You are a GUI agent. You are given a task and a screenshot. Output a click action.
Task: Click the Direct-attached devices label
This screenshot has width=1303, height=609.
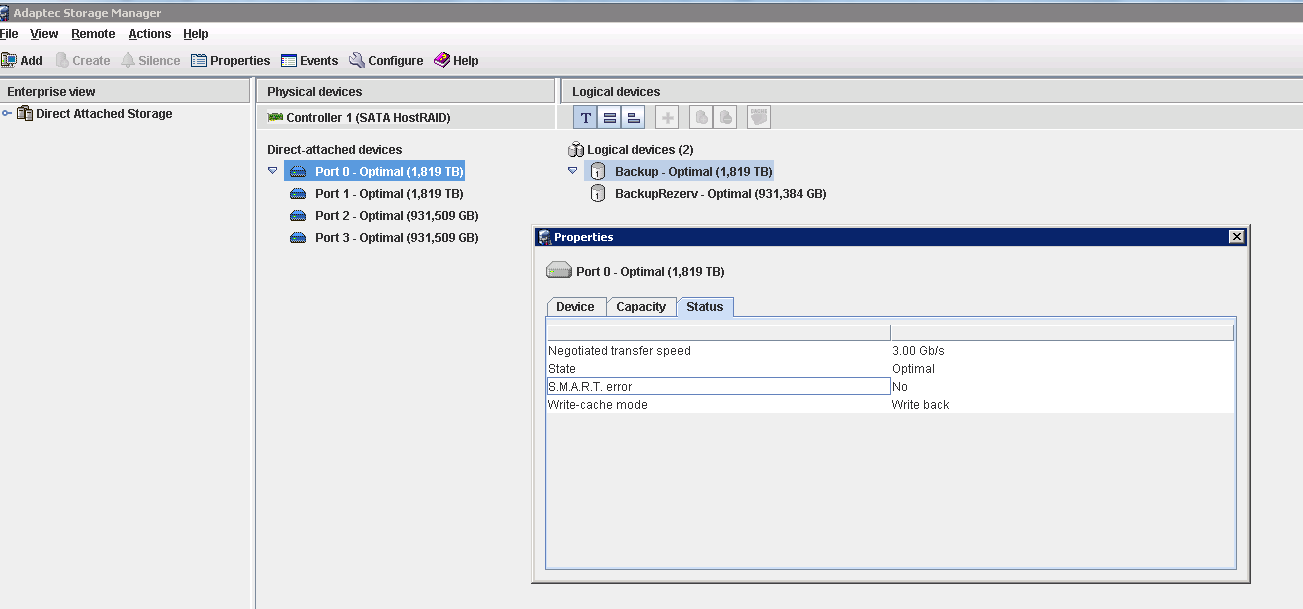(x=334, y=150)
